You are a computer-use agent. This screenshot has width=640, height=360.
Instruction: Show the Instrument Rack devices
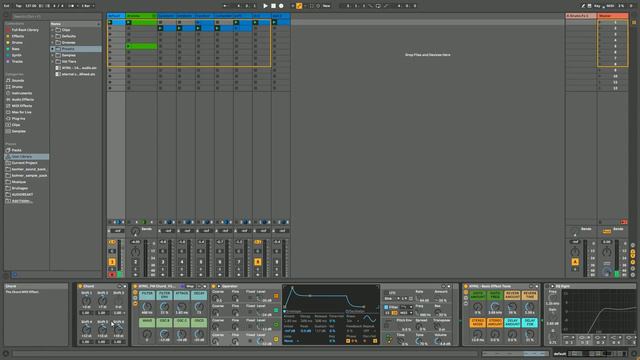click(x=135, y=304)
